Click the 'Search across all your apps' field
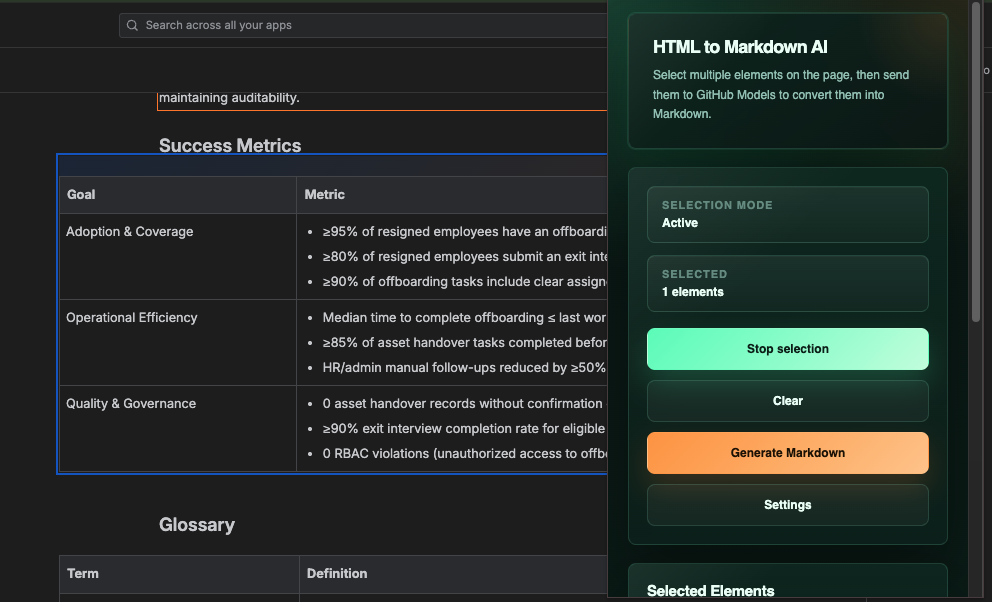 (364, 25)
